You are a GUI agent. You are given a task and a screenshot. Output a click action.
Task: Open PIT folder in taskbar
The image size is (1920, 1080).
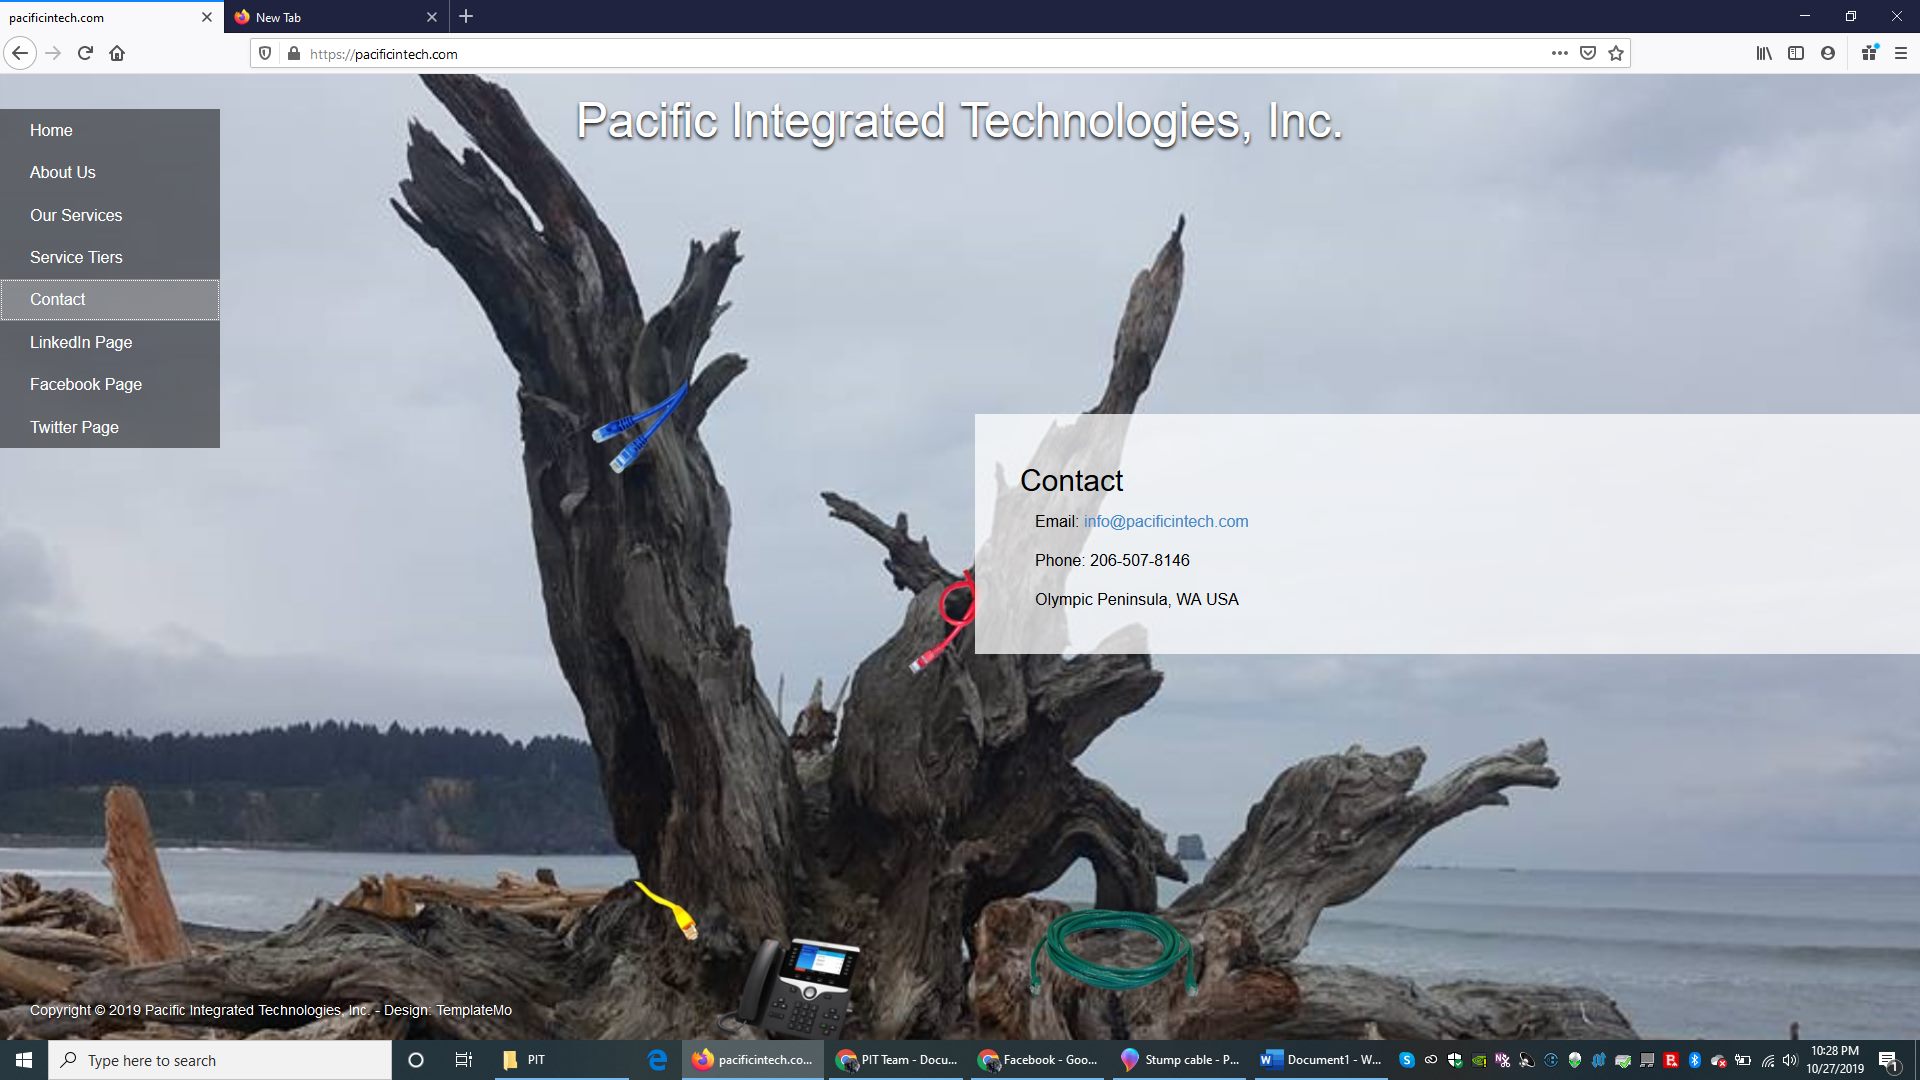click(x=562, y=1060)
